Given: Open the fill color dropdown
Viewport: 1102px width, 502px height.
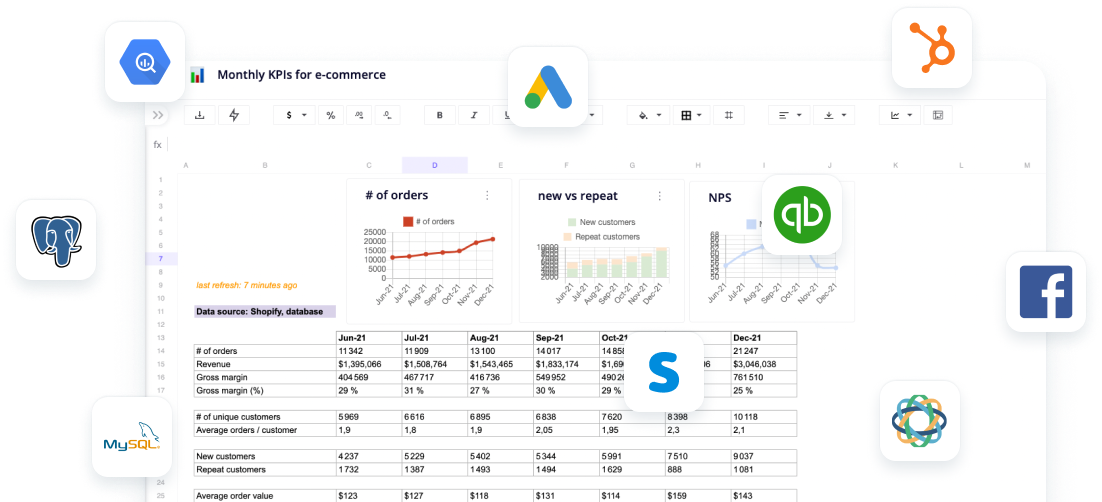Looking at the screenshot, I should [x=649, y=115].
